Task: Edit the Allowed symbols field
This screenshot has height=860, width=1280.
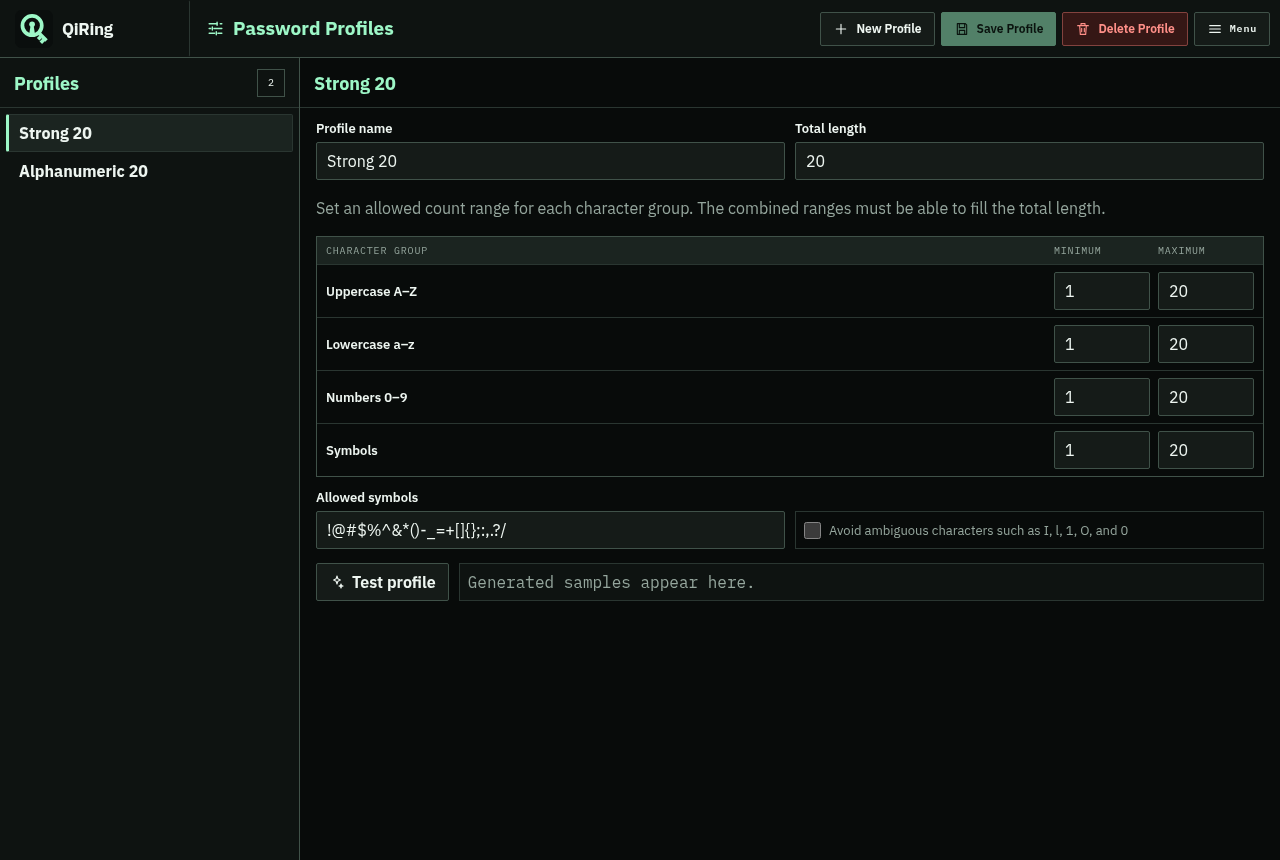Action: tap(550, 530)
